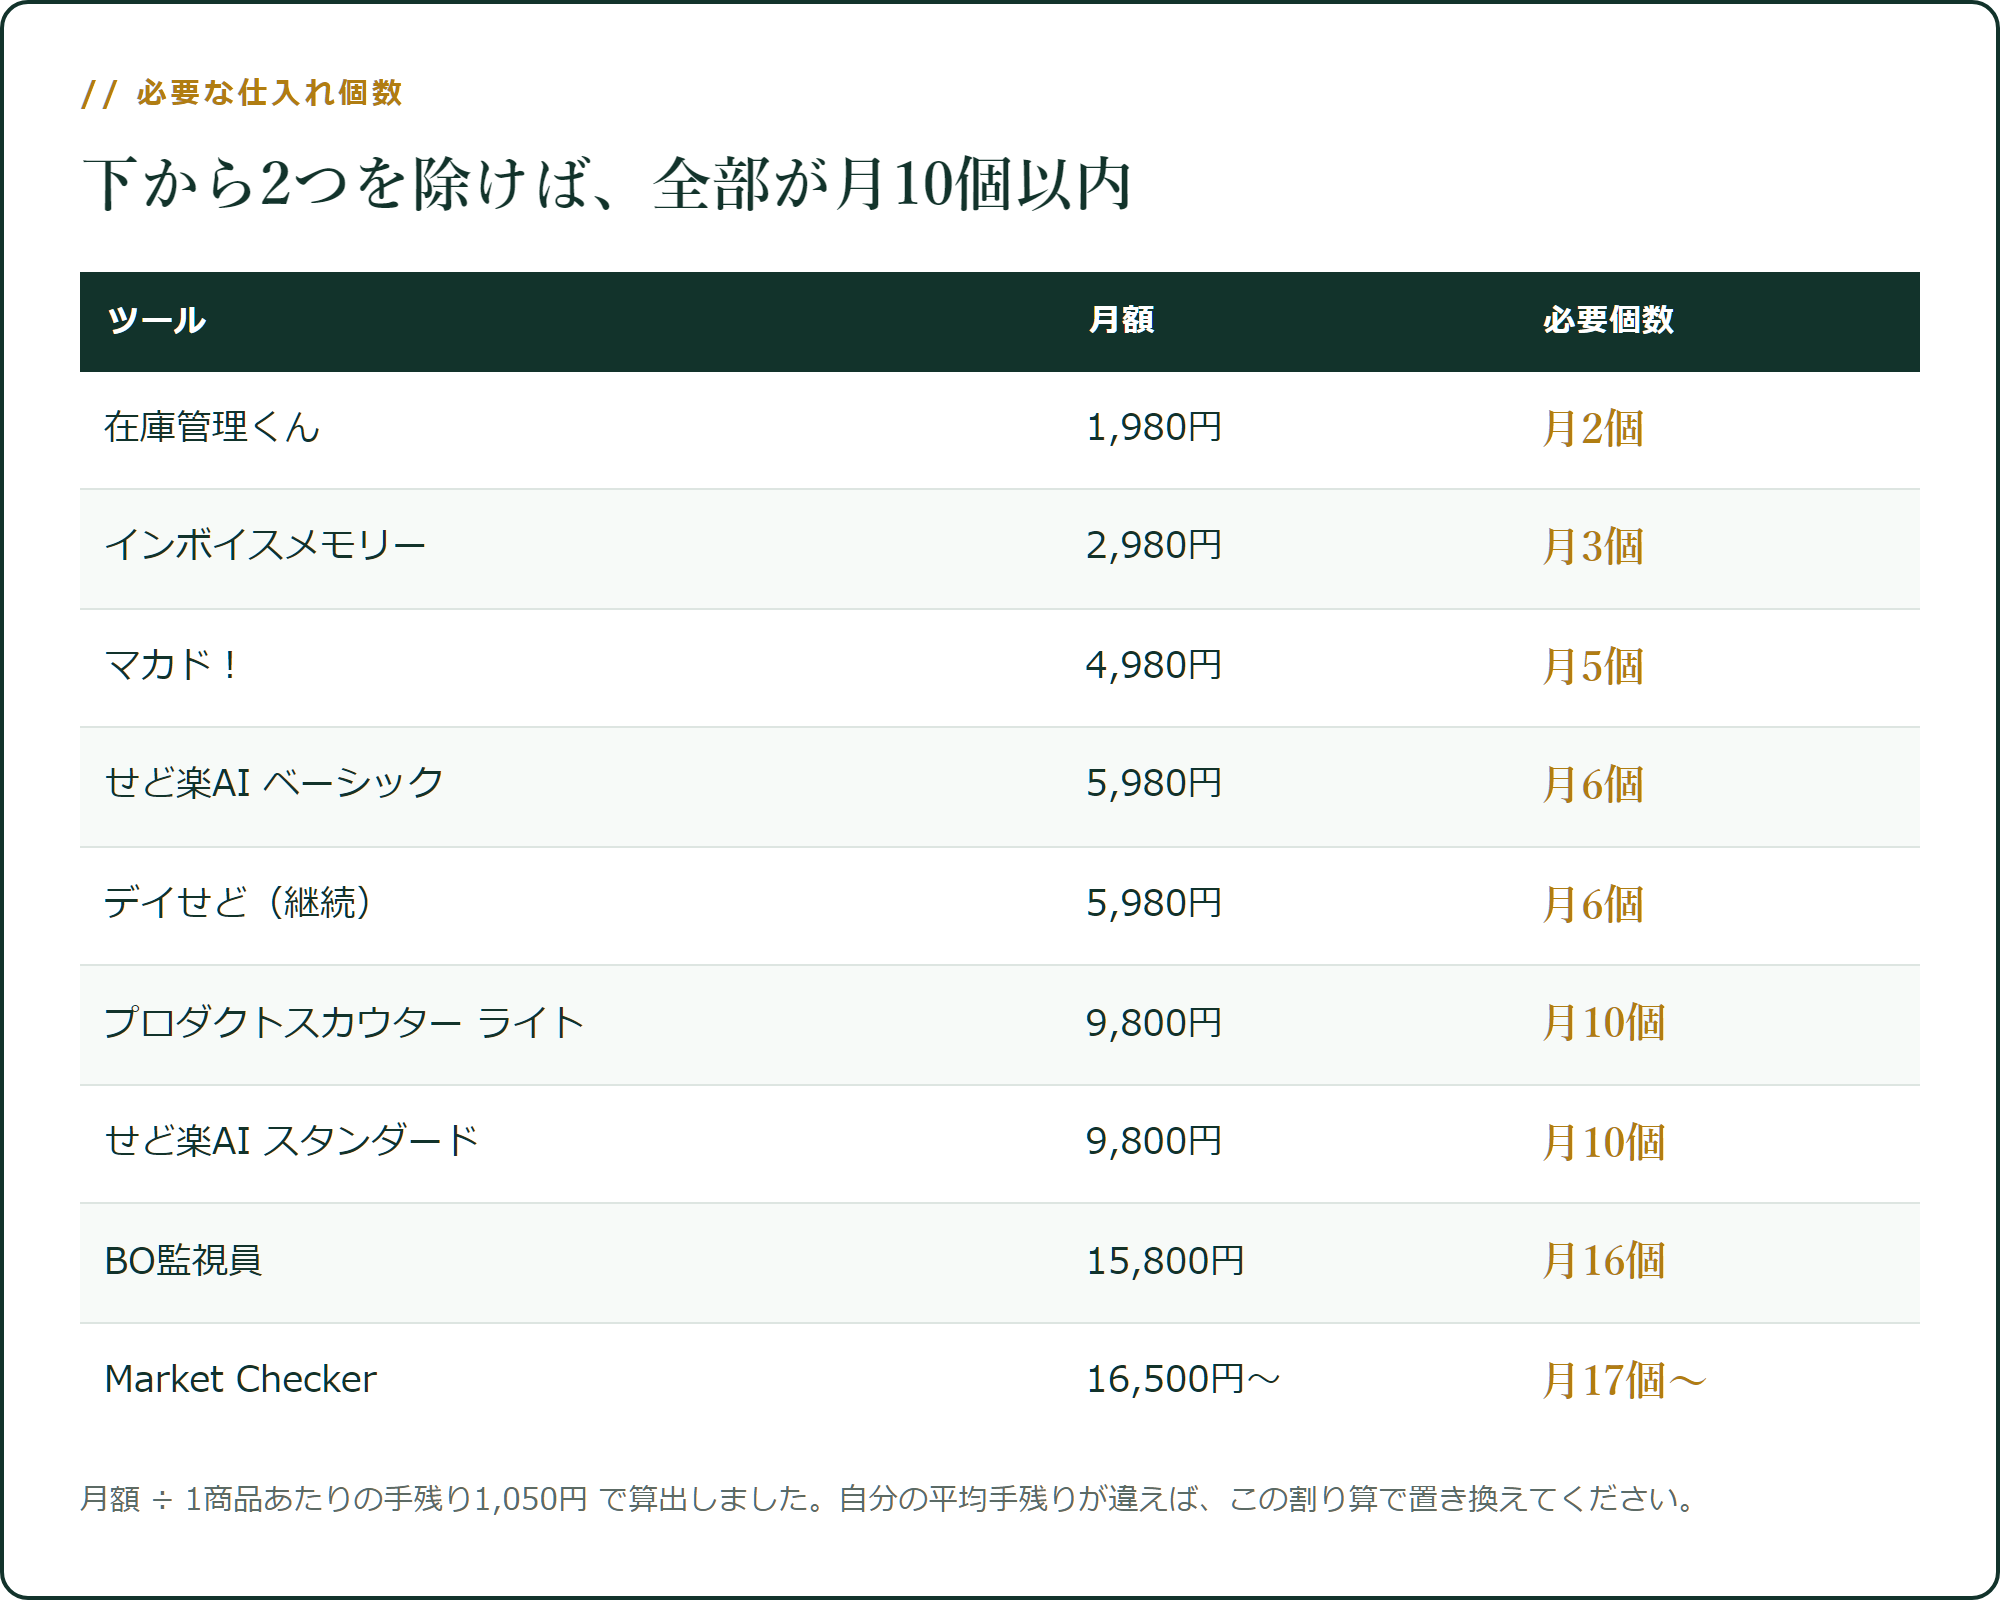This screenshot has width=2000, height=1600.
Task: Click the '16,500円～' price cell
Action: (1183, 1380)
